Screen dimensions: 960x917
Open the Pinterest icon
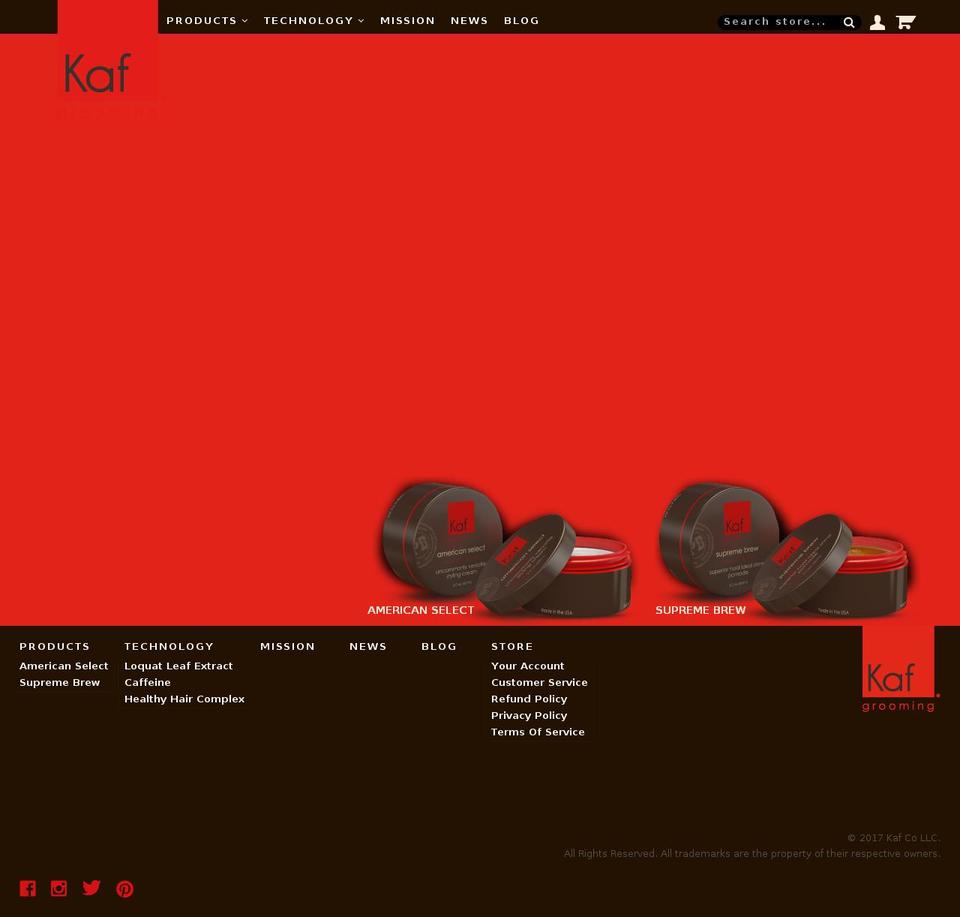125,889
